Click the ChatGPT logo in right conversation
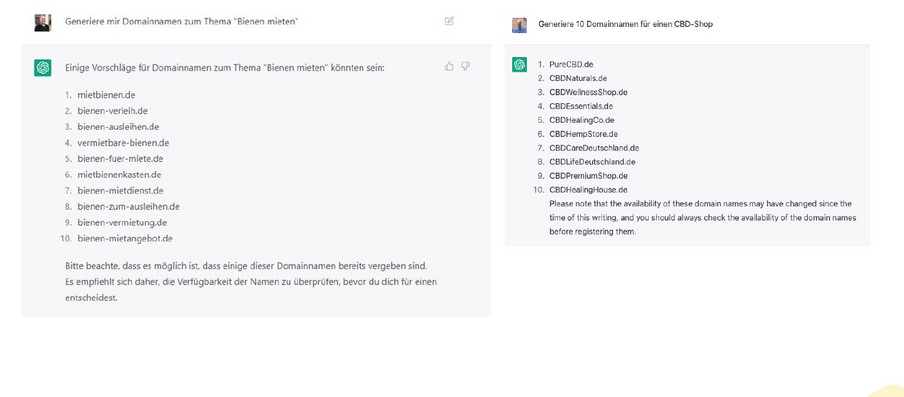This screenshot has height=397, width=904. (519, 65)
